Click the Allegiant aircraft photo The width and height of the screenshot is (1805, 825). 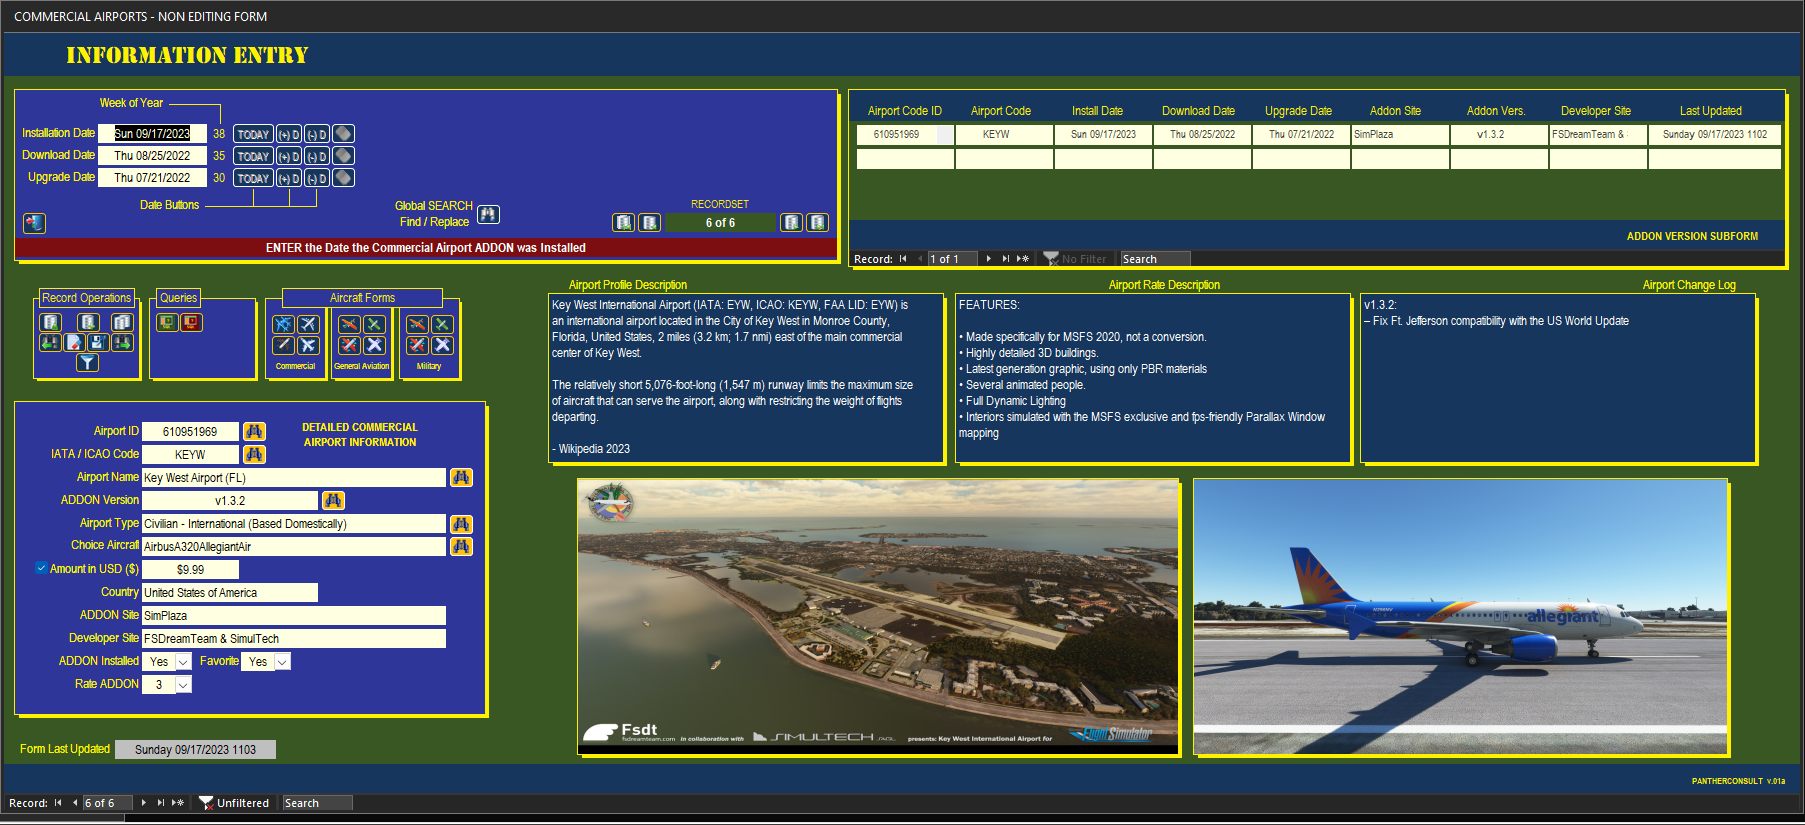[x=1460, y=617]
